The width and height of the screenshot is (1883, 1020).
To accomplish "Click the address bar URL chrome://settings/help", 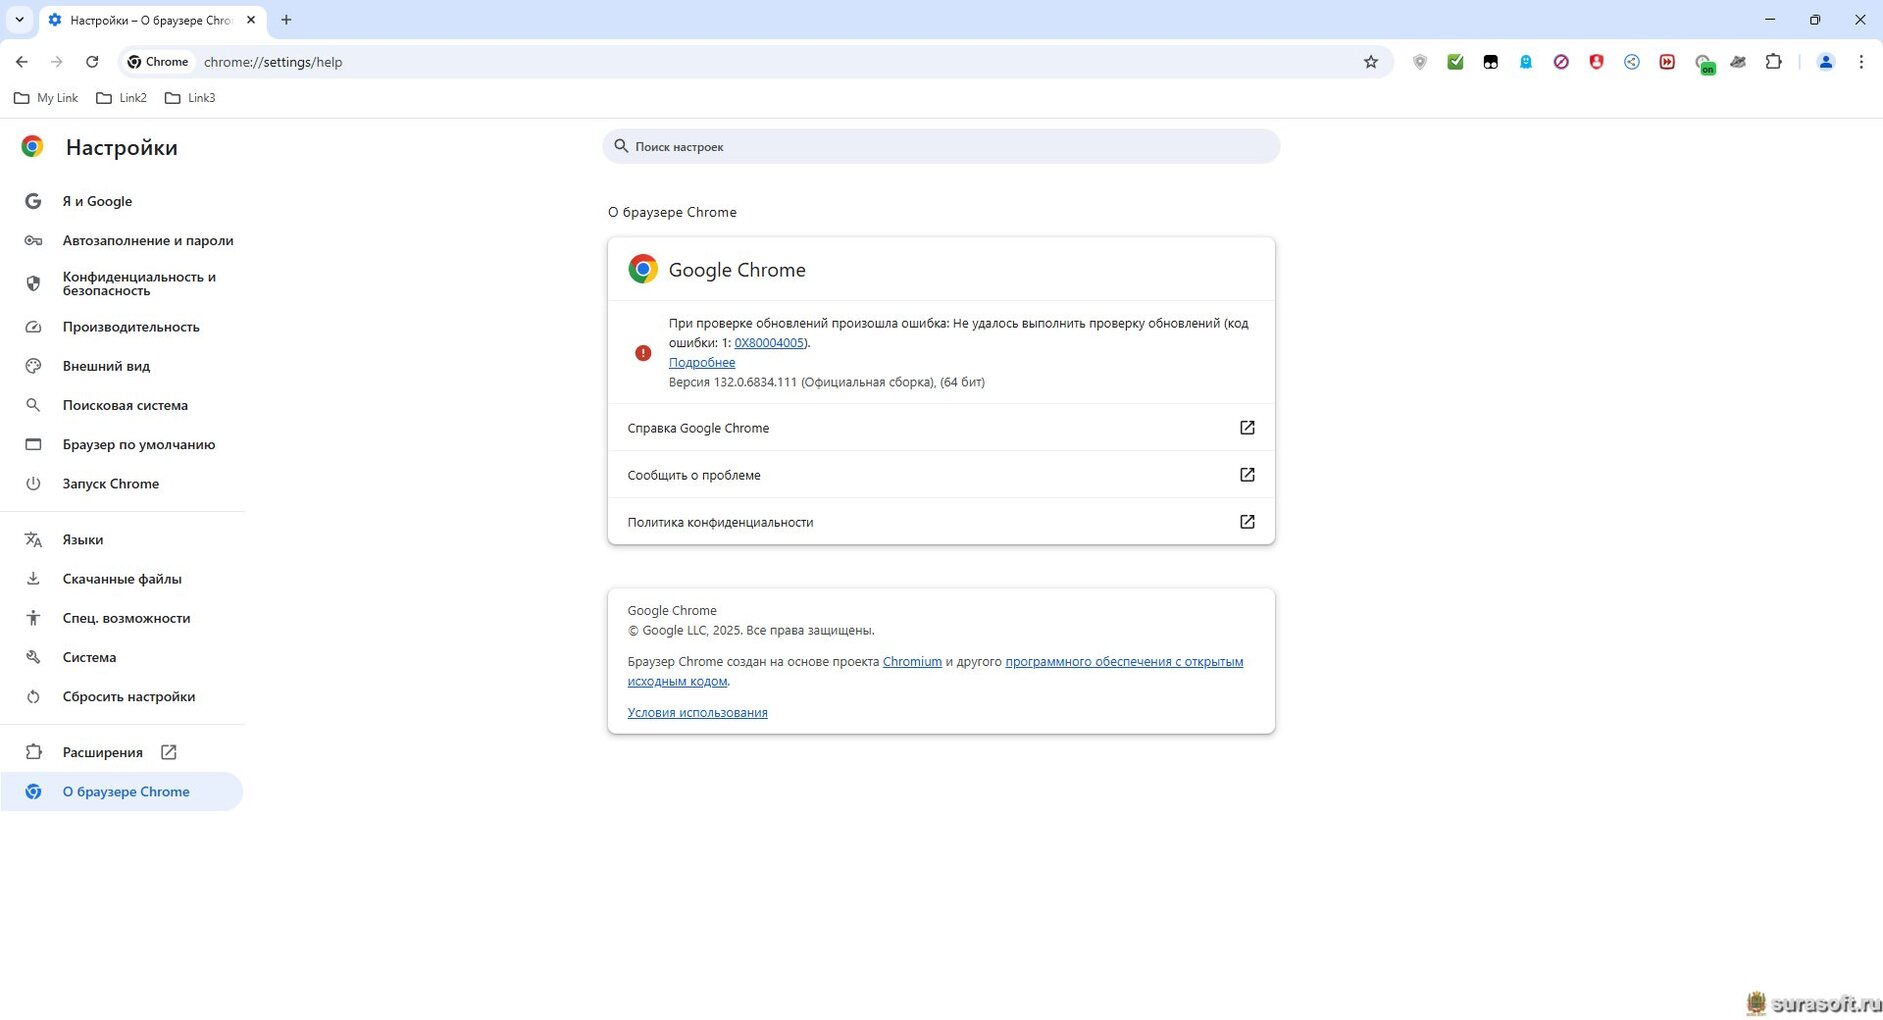I will (x=273, y=62).
